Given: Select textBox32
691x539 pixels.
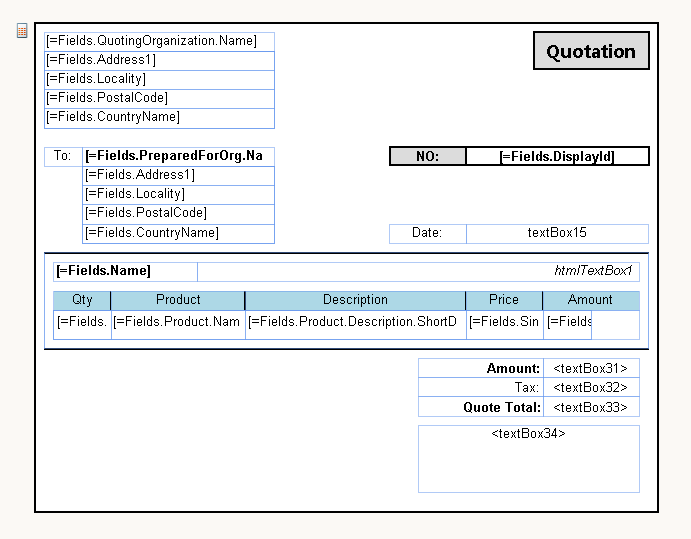Looking at the screenshot, I should click(591, 387).
